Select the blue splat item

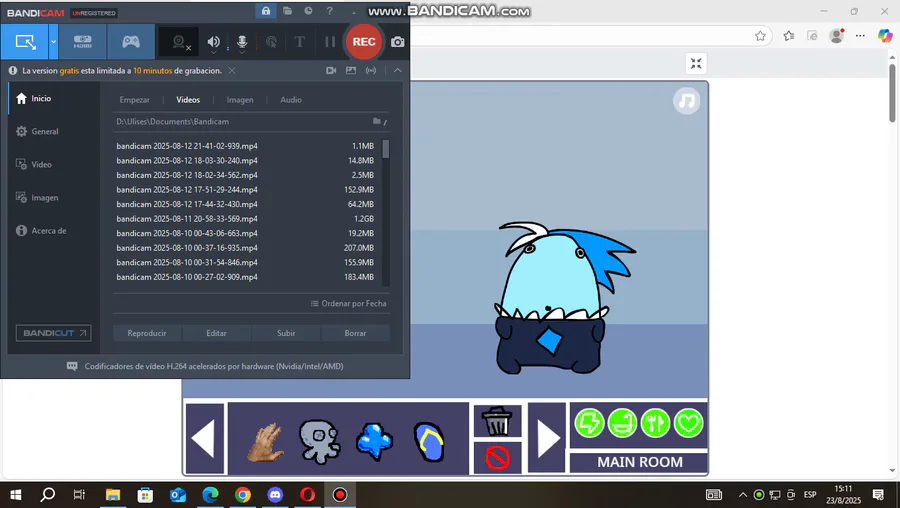click(375, 442)
